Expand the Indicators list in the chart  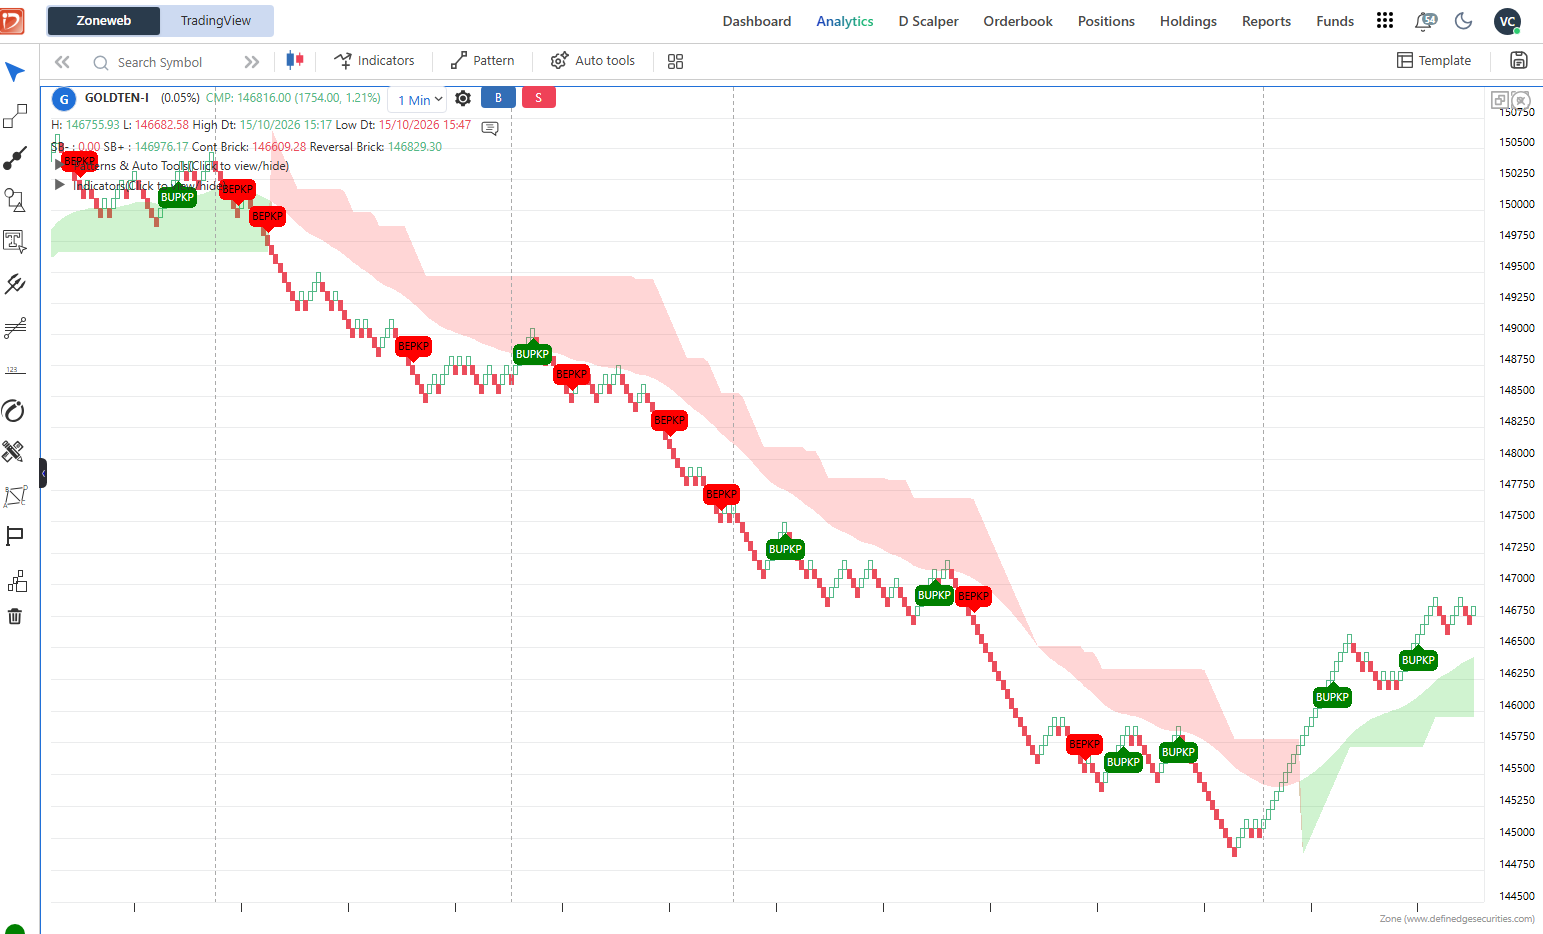click(59, 185)
